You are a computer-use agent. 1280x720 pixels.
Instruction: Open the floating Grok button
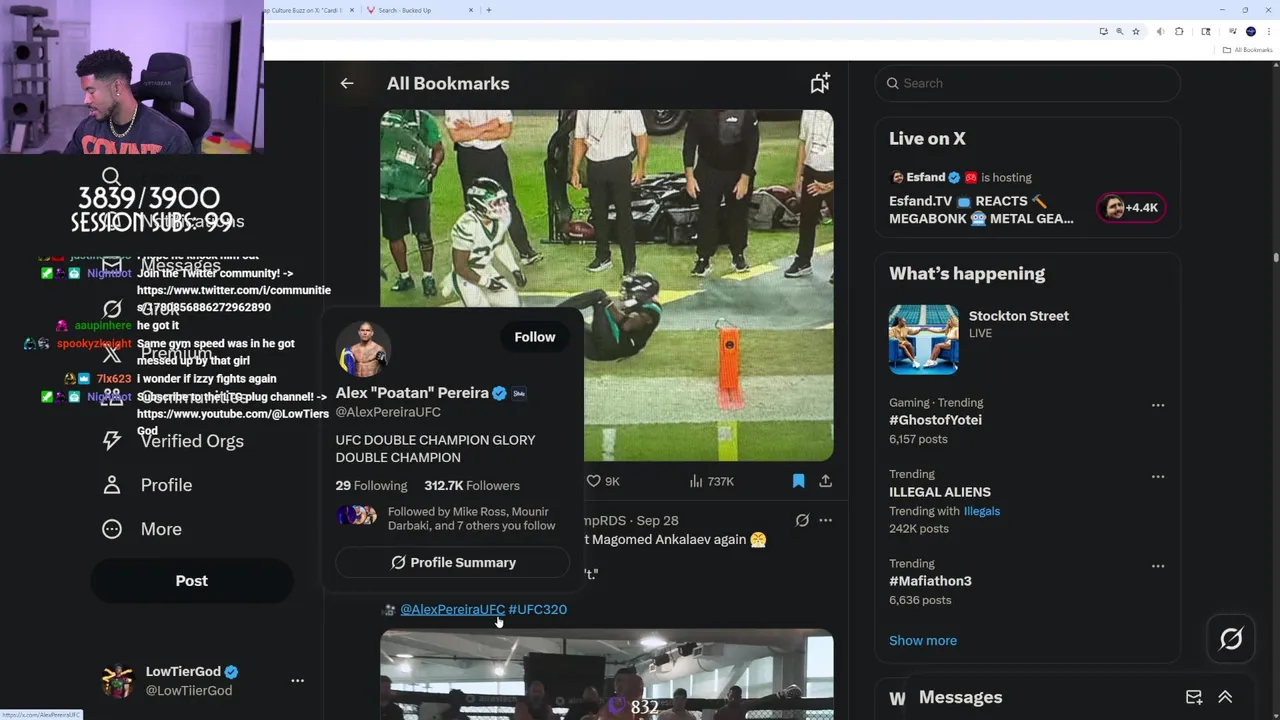point(1231,639)
